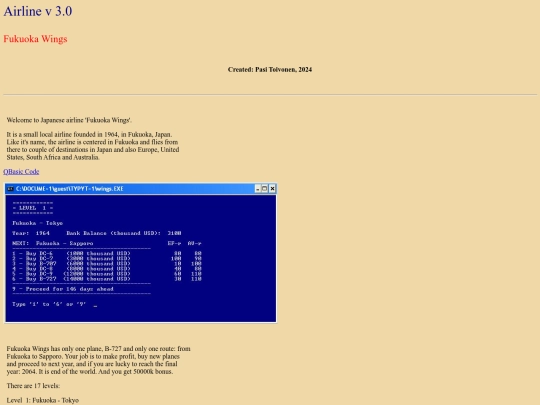540x405 pixels.
Task: Open the QBasic Code link
Action: [21, 172]
